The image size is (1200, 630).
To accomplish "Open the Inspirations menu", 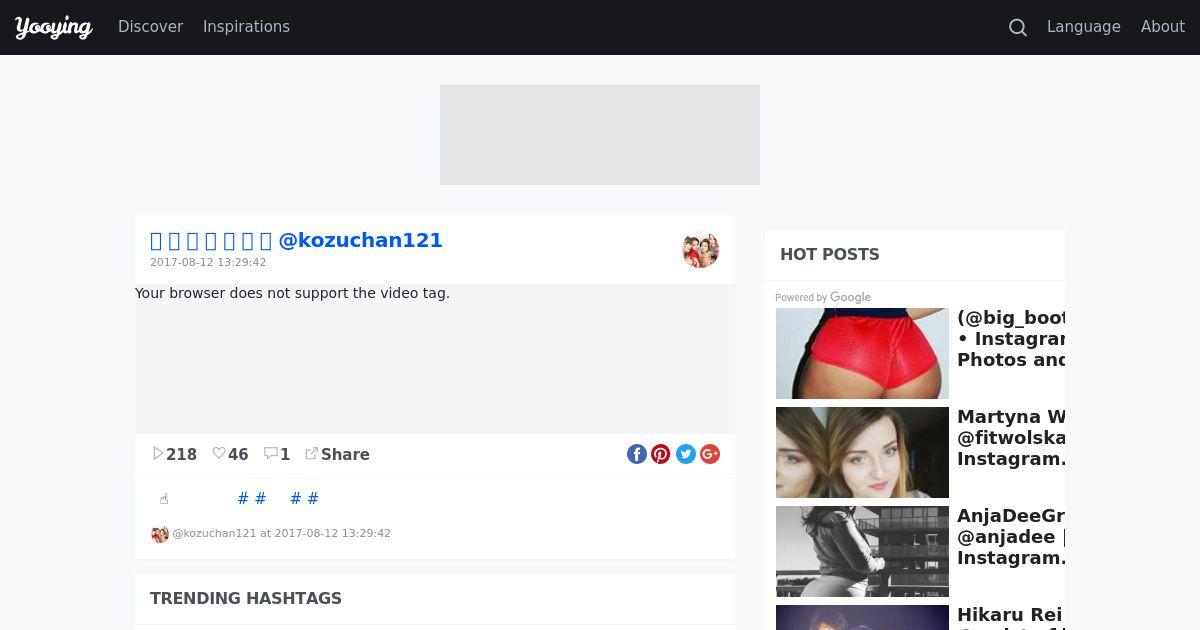I will tap(246, 27).
